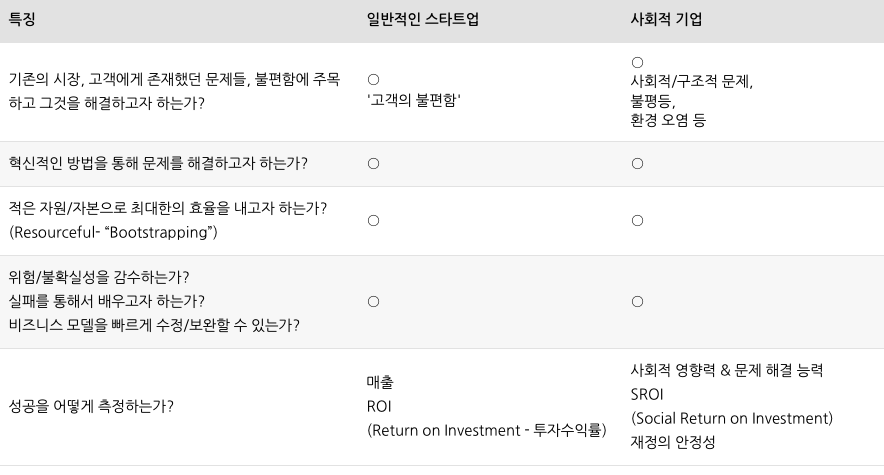Click the ROI text in startup column
The height and width of the screenshot is (475, 884).
(379, 406)
